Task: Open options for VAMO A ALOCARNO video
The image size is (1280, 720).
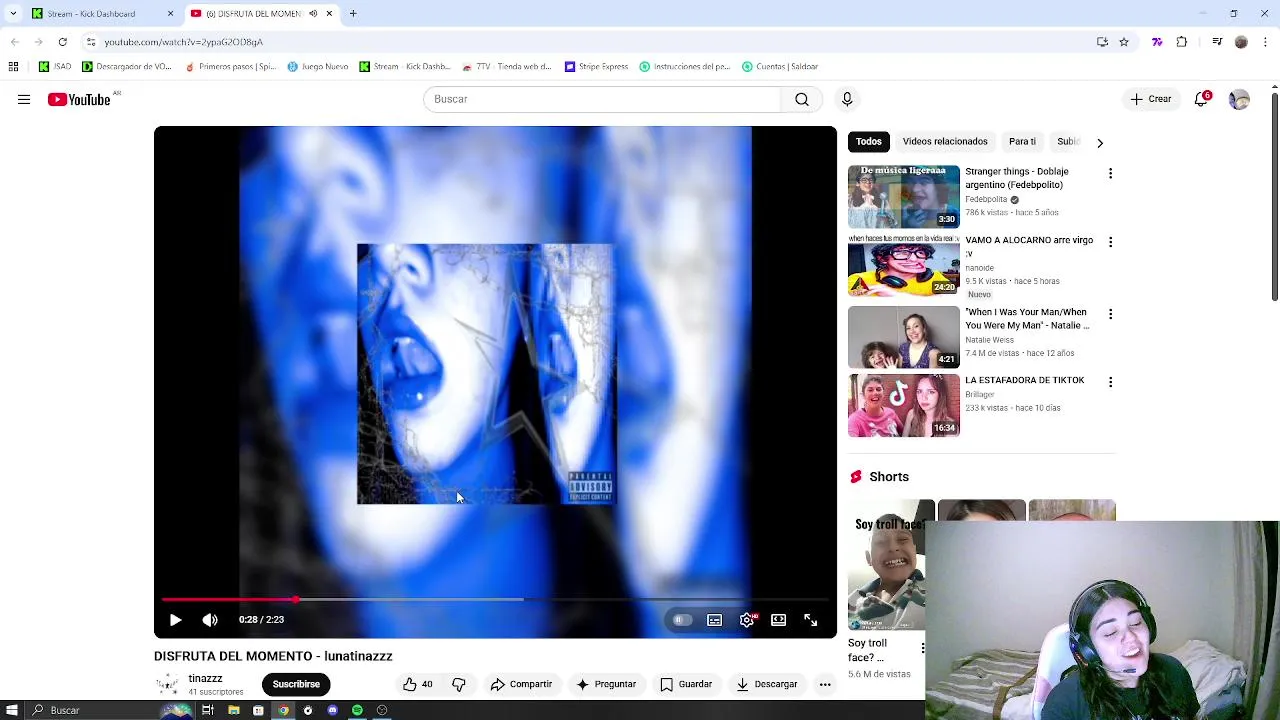Action: coord(1110,242)
